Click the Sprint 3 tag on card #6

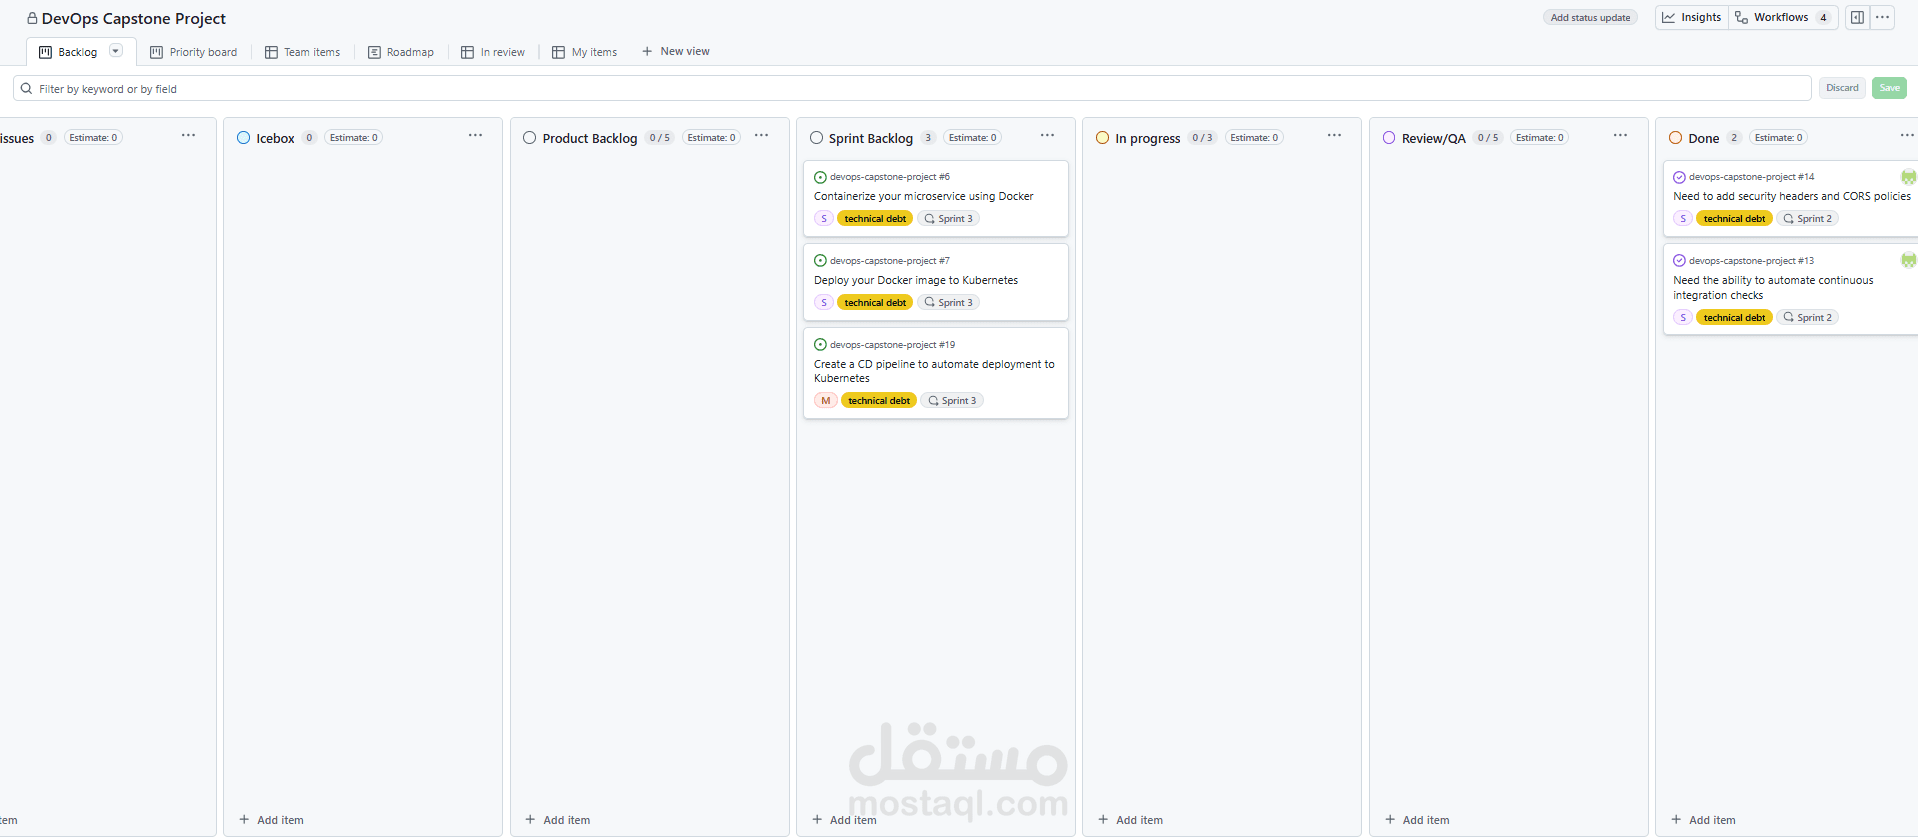pyautogui.click(x=948, y=219)
